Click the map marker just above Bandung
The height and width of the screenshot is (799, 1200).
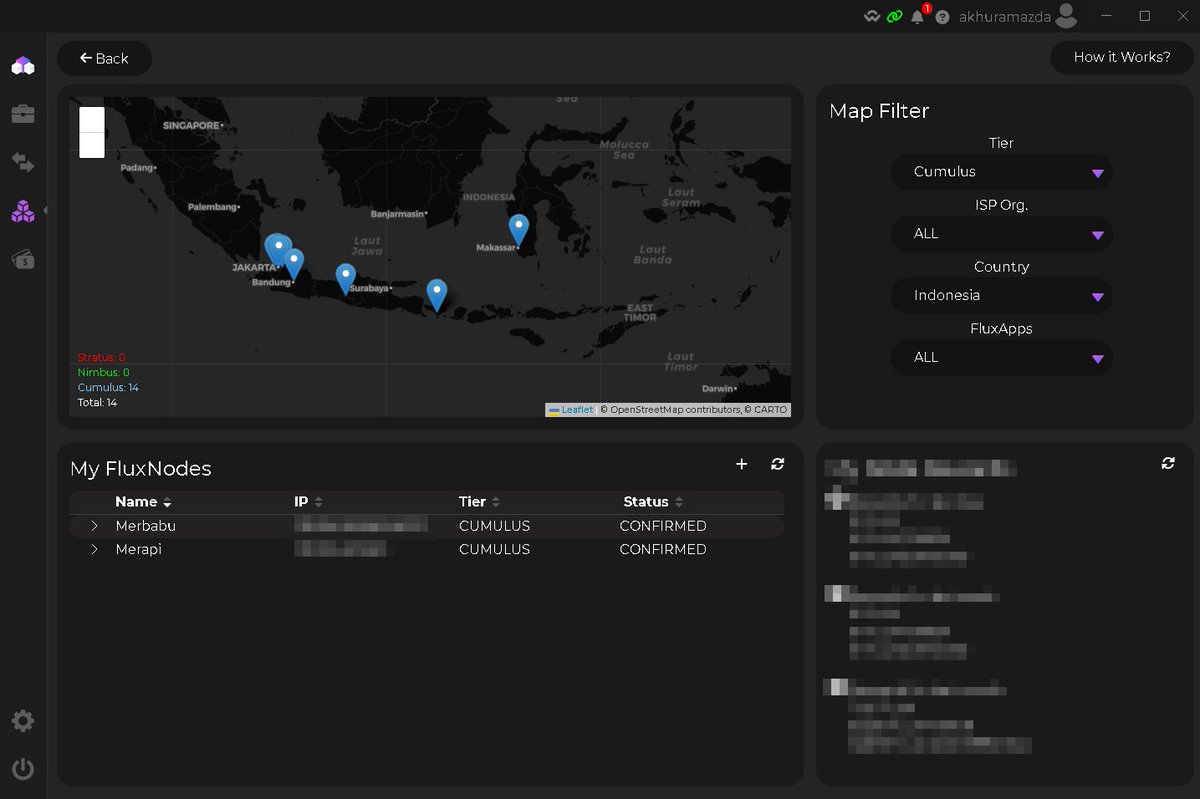coord(294,264)
